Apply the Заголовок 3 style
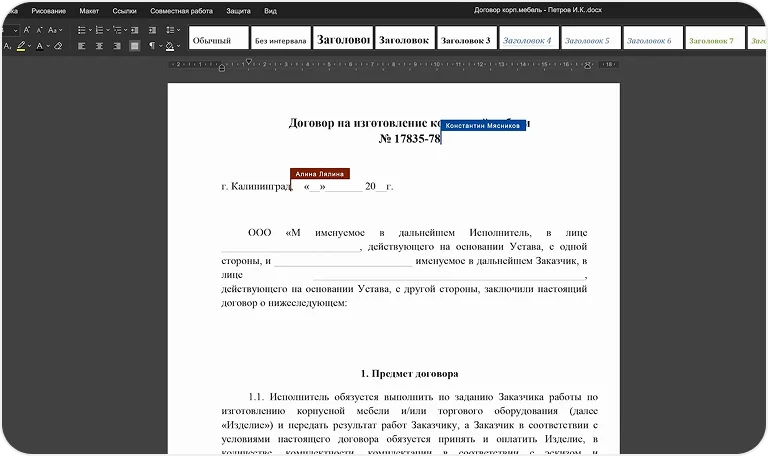Screen dimensions: 768x456 tap(465, 41)
